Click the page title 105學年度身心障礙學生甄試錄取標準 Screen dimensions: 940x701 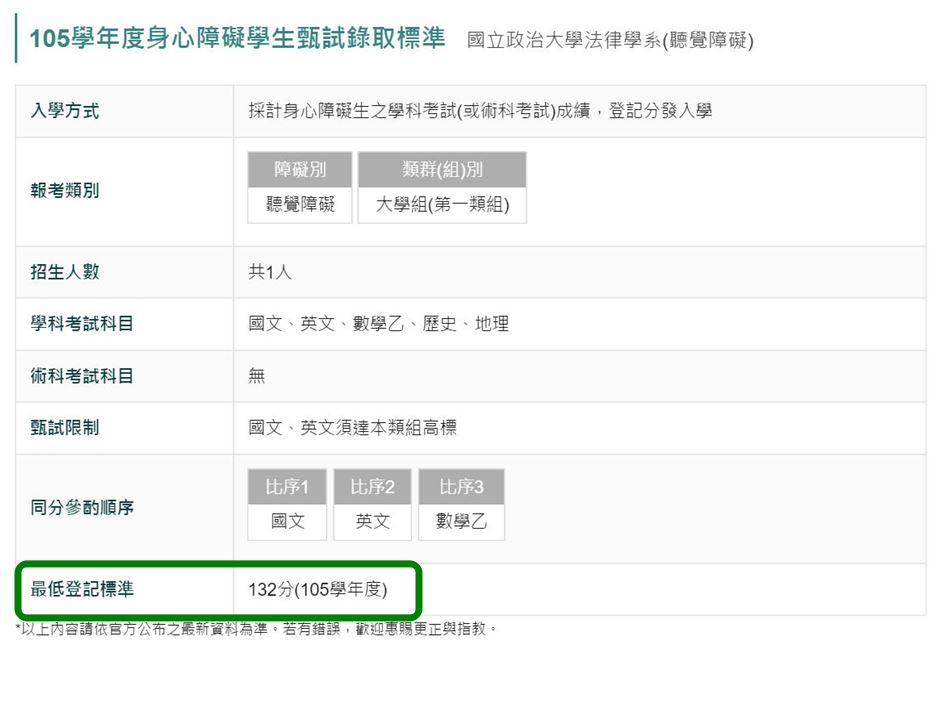click(237, 38)
